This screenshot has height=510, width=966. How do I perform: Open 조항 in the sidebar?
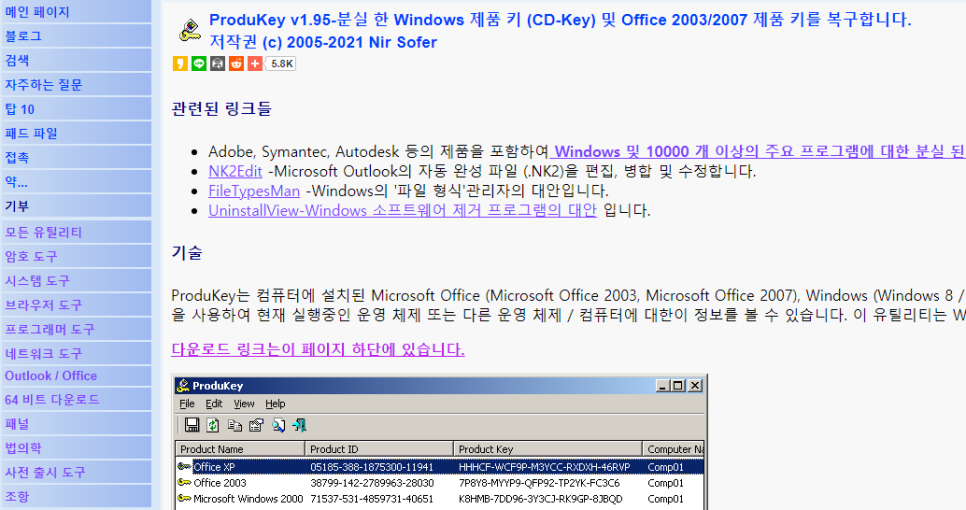click(75, 496)
